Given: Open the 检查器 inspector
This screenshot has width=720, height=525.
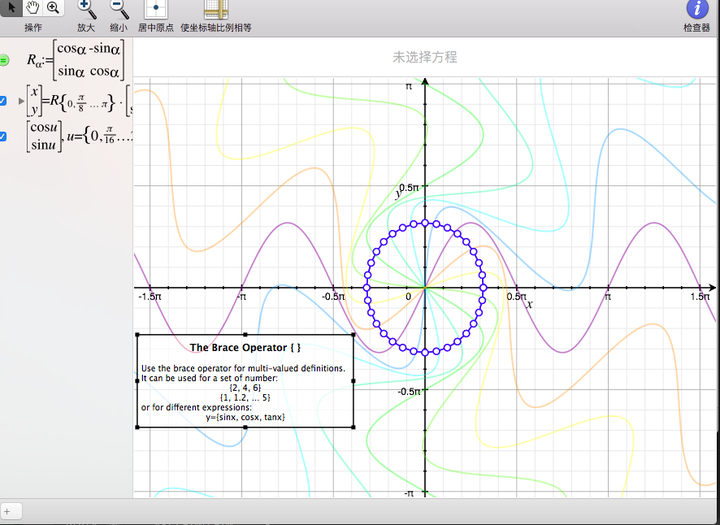Looking at the screenshot, I should 697,9.
